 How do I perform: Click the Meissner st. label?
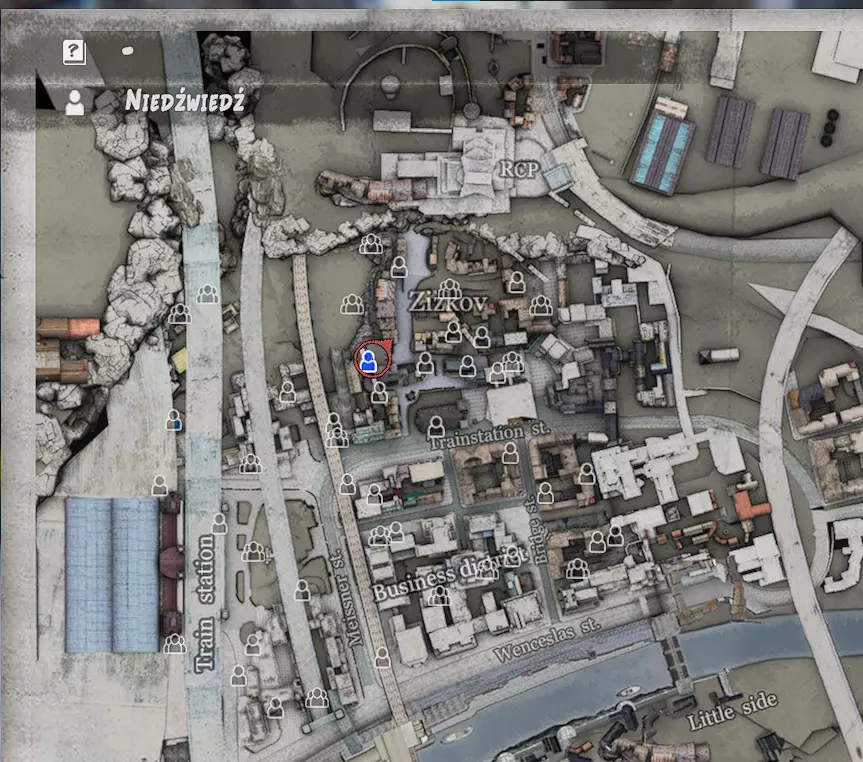coord(345,598)
